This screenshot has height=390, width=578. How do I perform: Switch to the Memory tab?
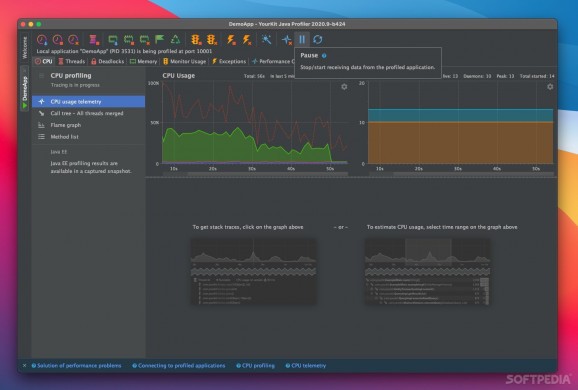coord(143,61)
